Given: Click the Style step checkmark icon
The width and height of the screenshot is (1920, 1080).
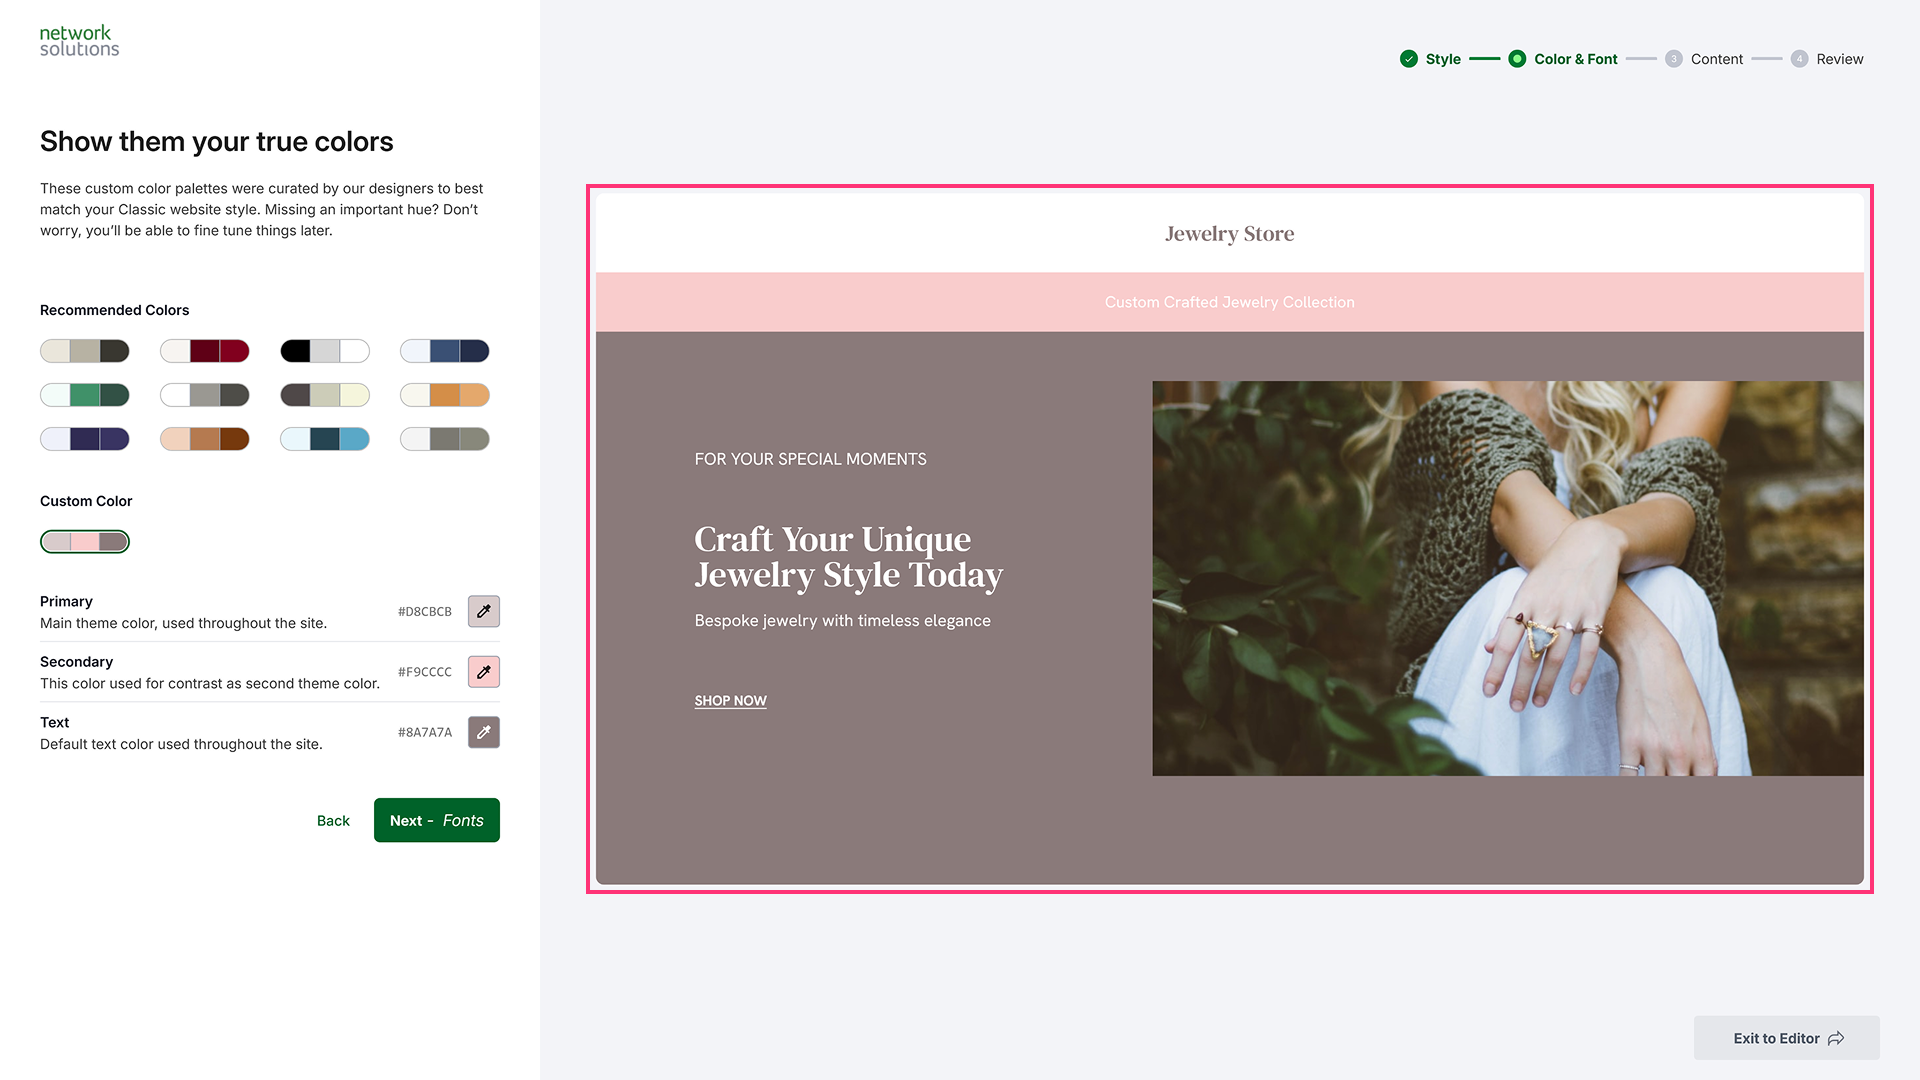Looking at the screenshot, I should 1409,59.
